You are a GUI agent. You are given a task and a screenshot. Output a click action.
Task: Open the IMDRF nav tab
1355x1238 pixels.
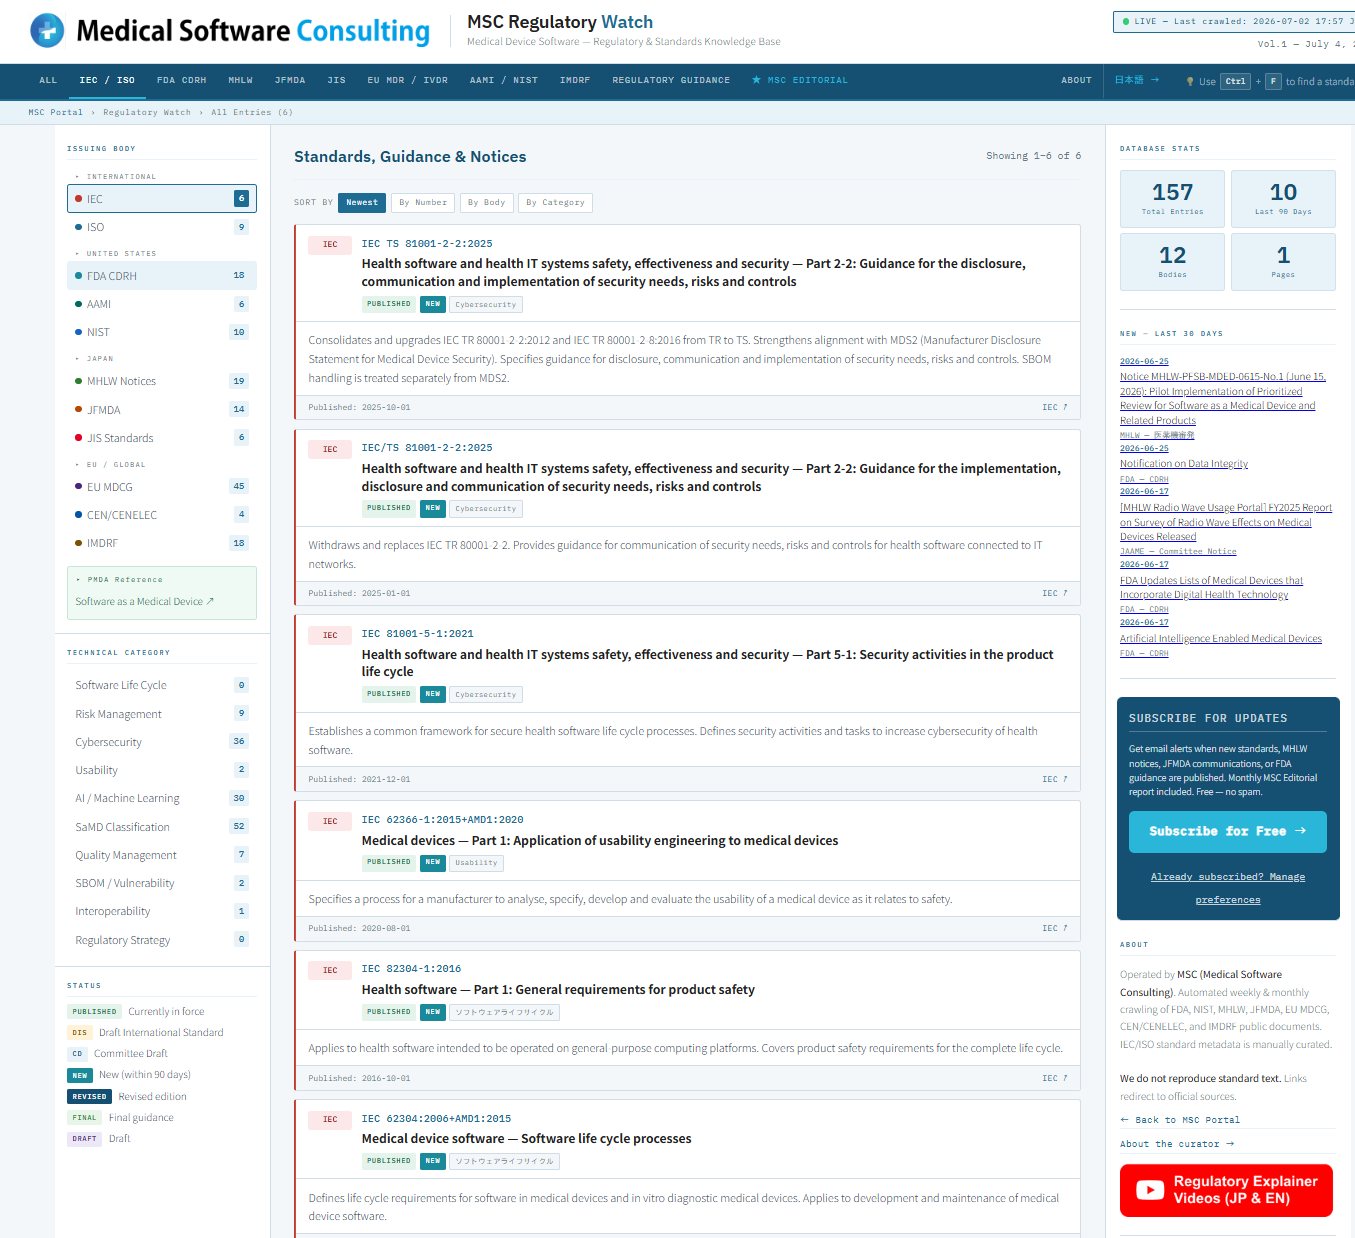point(575,80)
